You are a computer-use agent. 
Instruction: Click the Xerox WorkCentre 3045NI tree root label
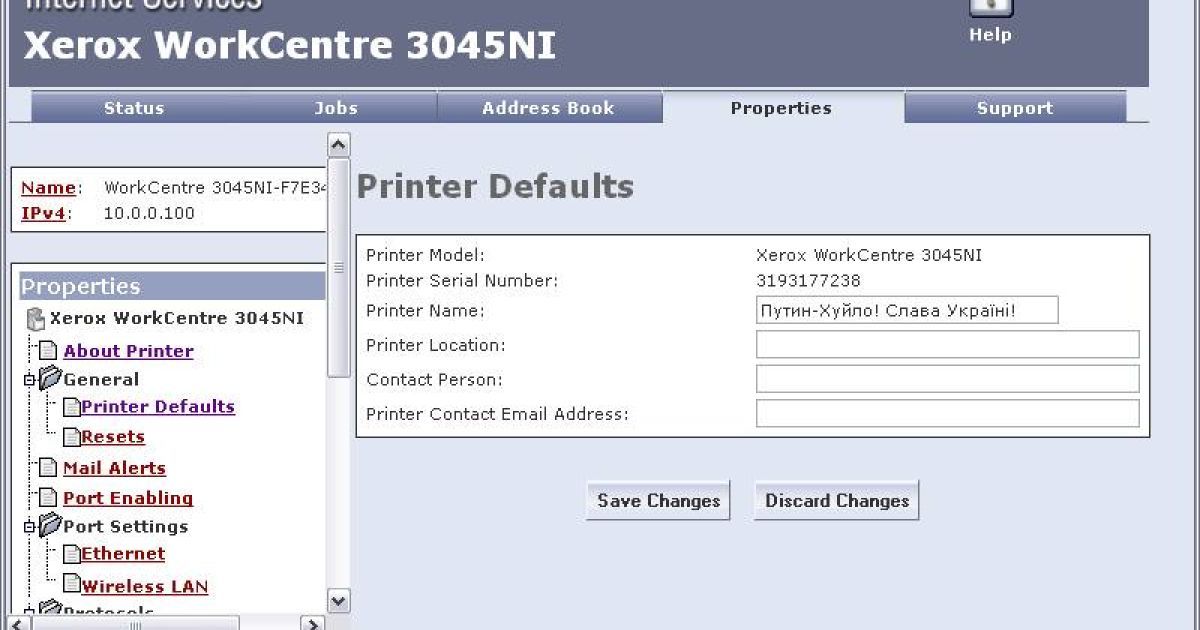point(177,319)
